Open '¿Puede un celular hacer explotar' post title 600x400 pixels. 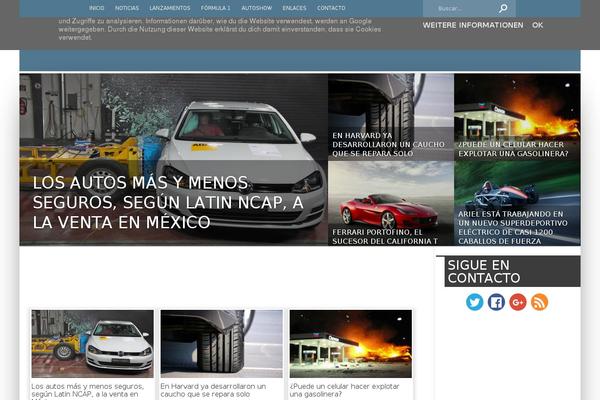tap(344, 390)
